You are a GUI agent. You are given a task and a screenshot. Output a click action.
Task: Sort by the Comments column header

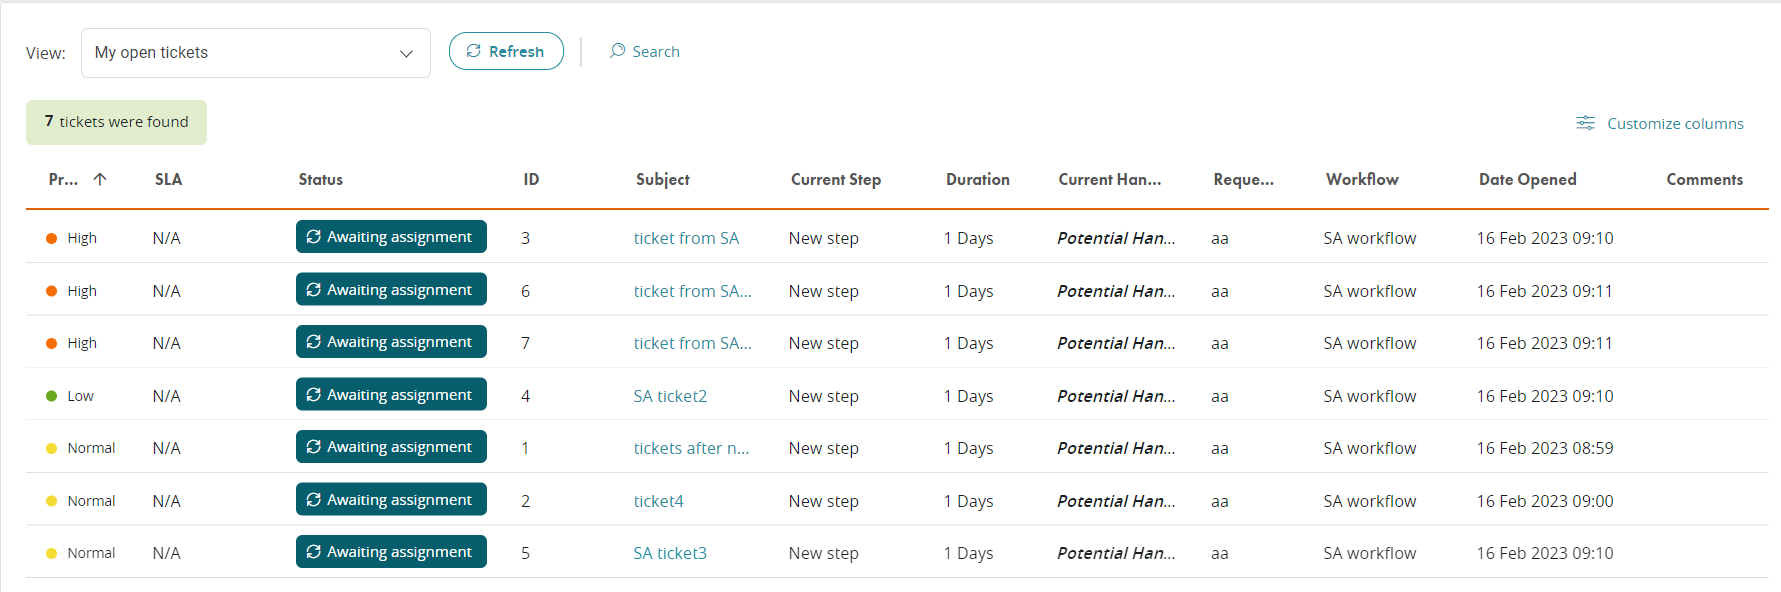click(1704, 179)
